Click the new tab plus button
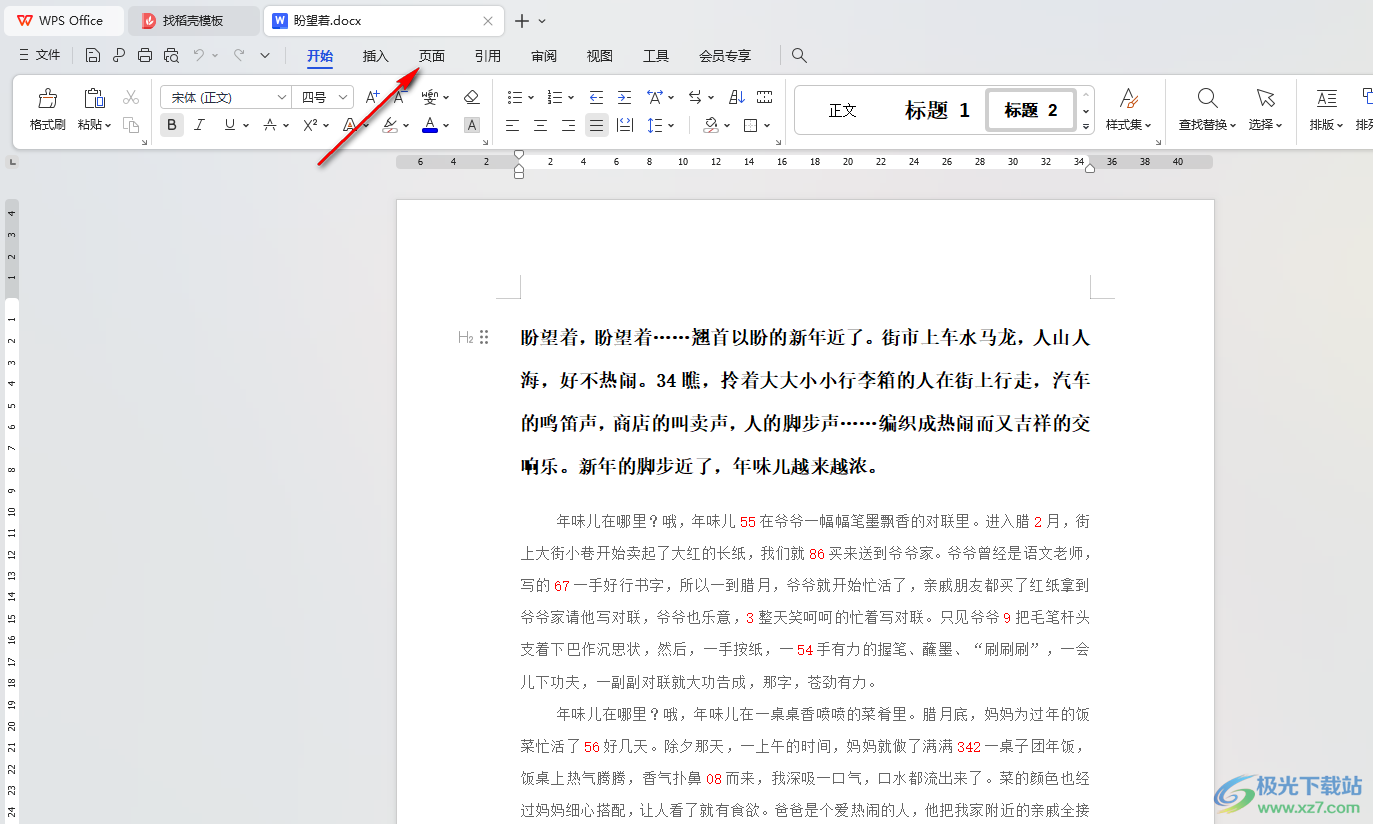1373x824 pixels. pos(521,20)
